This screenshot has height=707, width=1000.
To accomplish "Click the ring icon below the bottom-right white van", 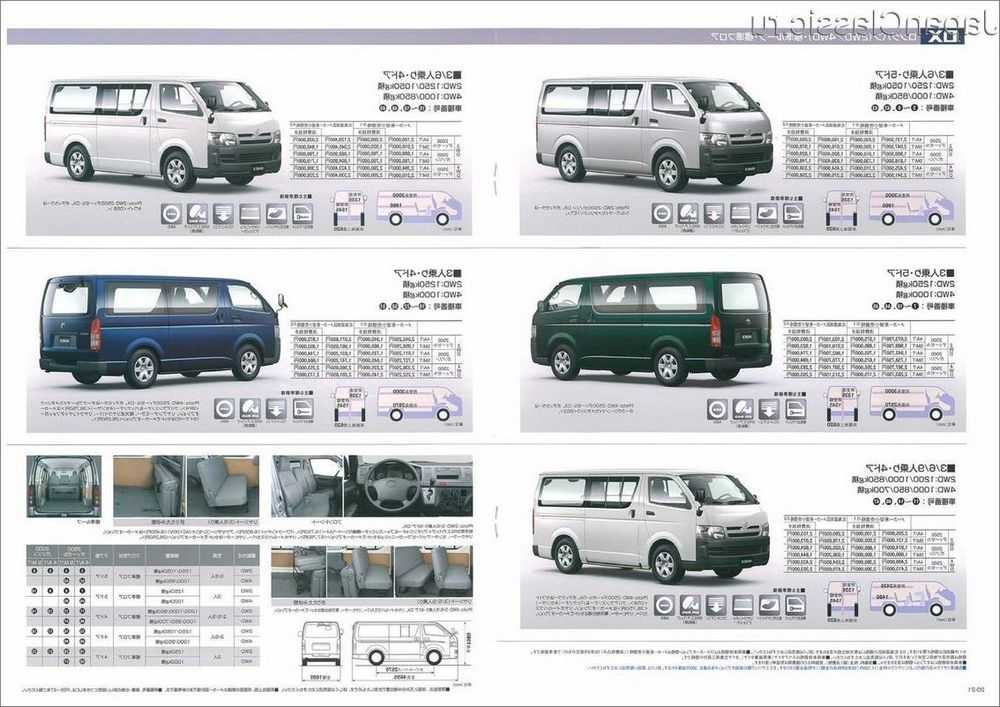I will pyautogui.click(x=664, y=605).
